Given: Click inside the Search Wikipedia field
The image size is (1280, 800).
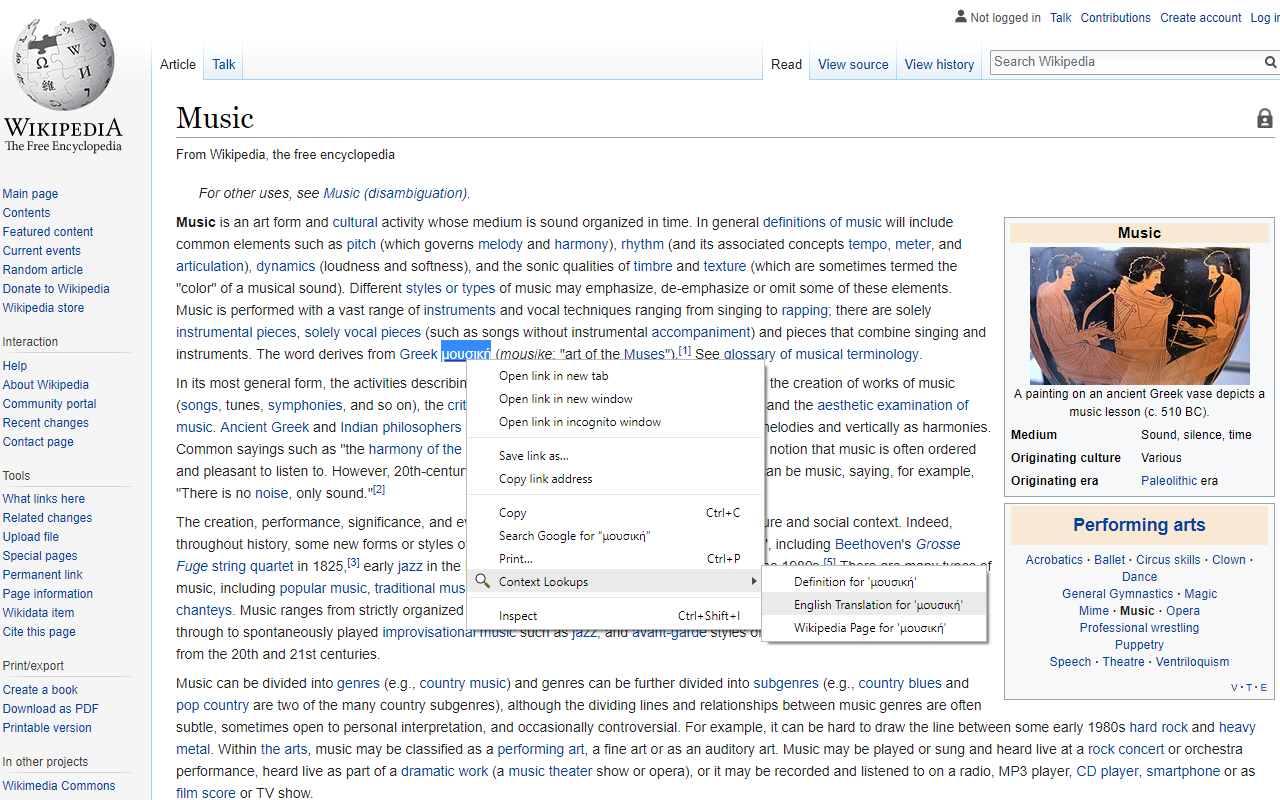Looking at the screenshot, I should [1100, 61].
